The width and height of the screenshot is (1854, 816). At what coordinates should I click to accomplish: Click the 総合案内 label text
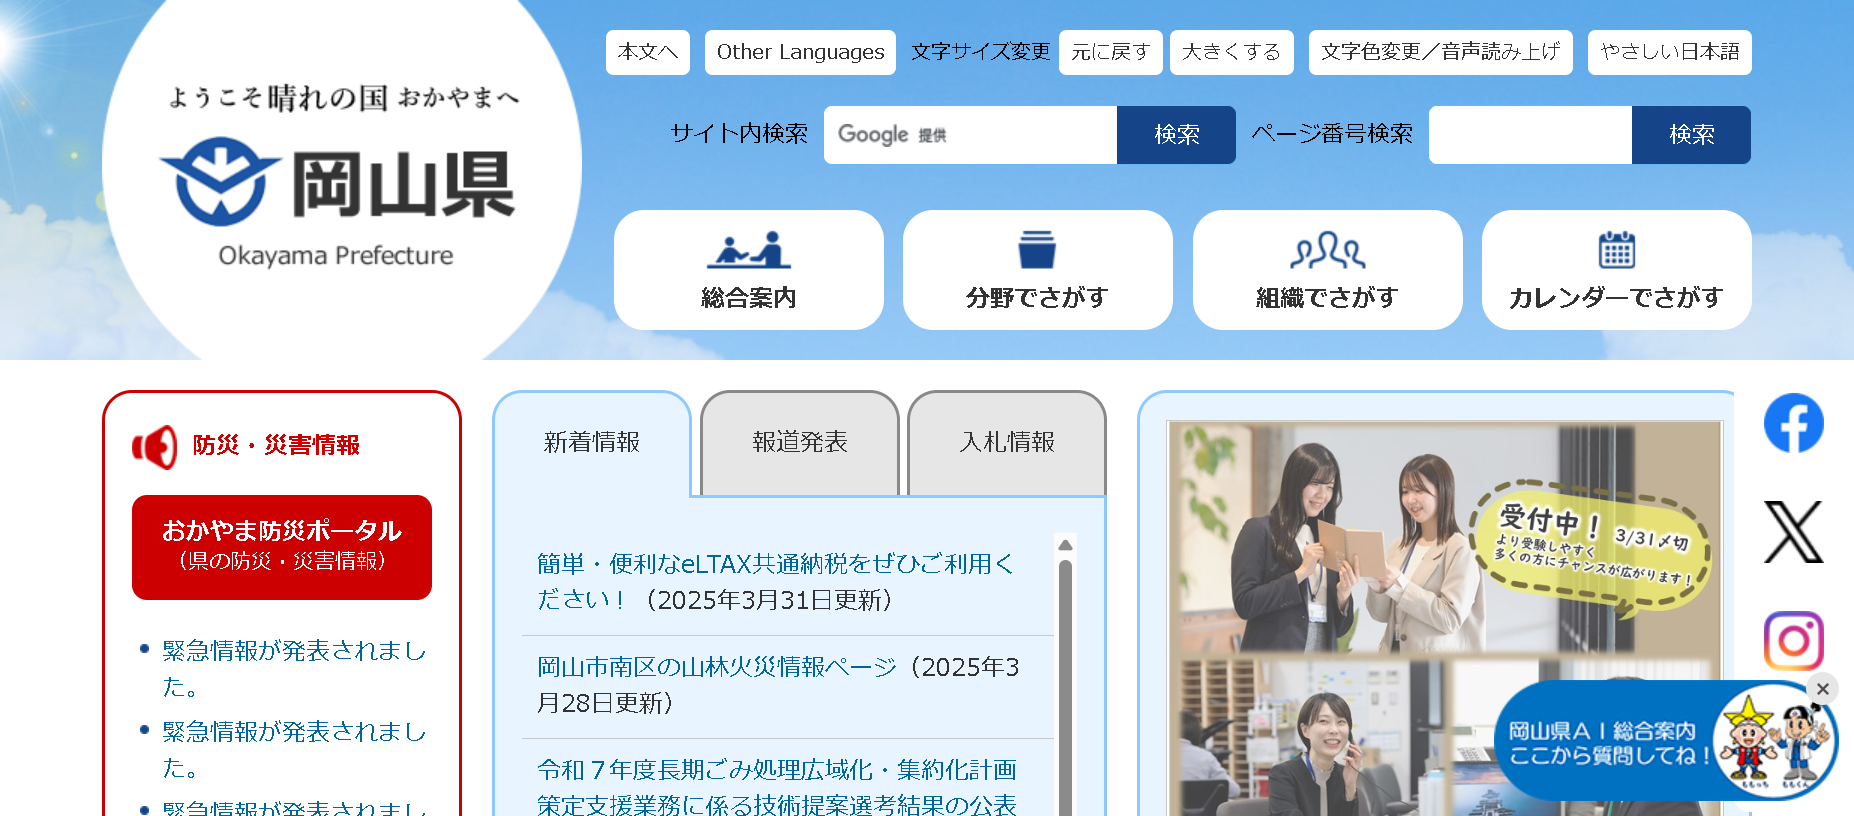(749, 297)
